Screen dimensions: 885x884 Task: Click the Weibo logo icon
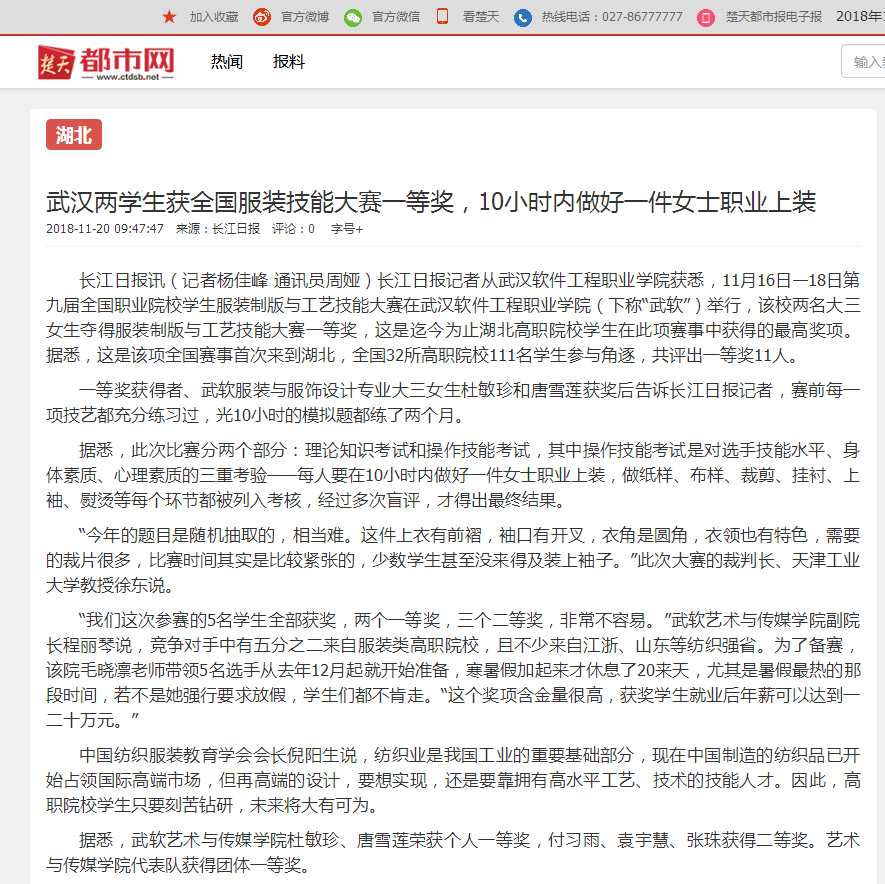262,16
